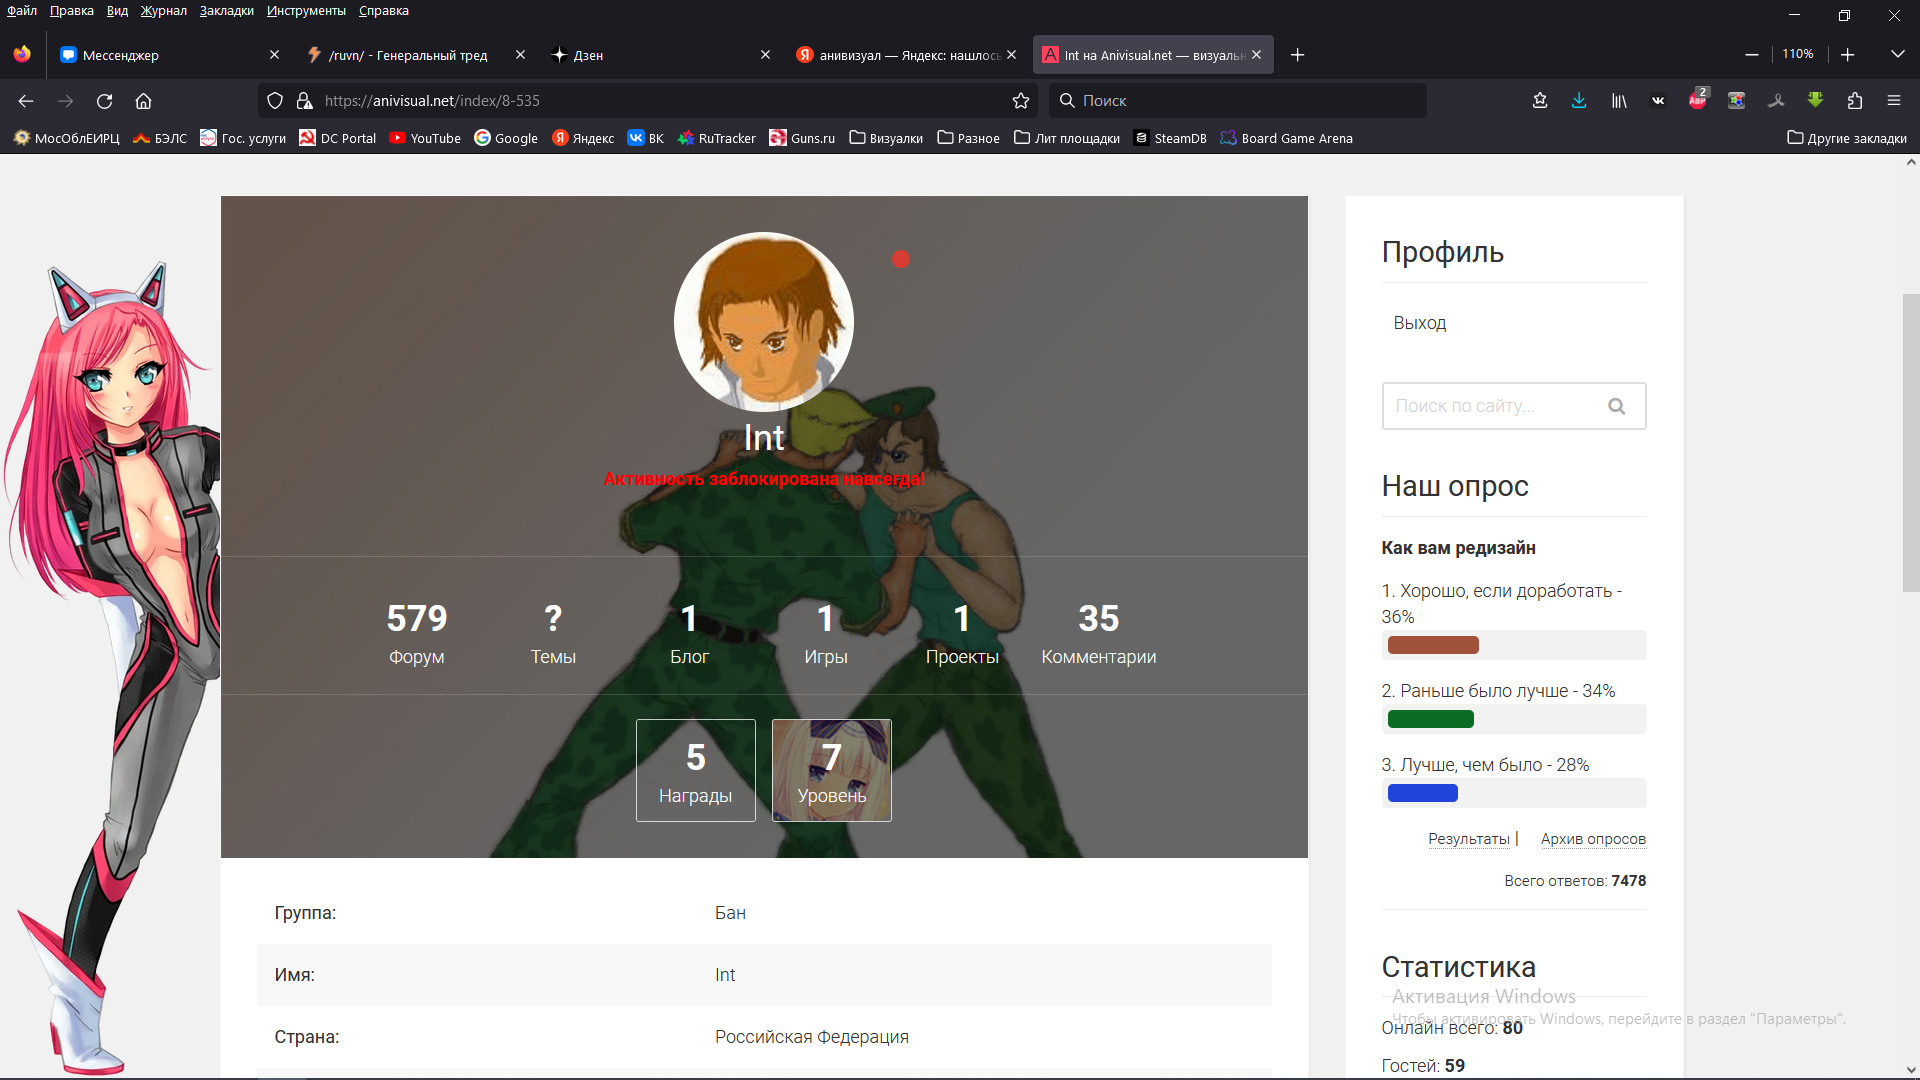Screen dimensions: 1920x1080
Task: Open the Визуалки bookmarks folder
Action: (886, 138)
